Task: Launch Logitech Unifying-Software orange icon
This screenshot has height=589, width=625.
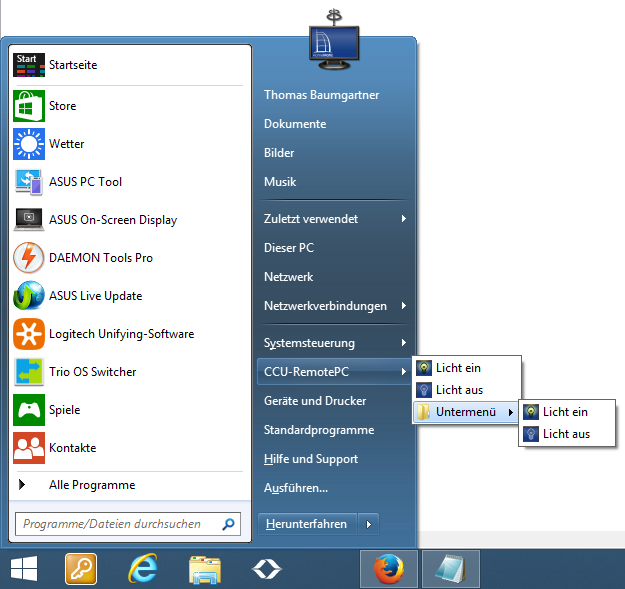Action: 29,334
